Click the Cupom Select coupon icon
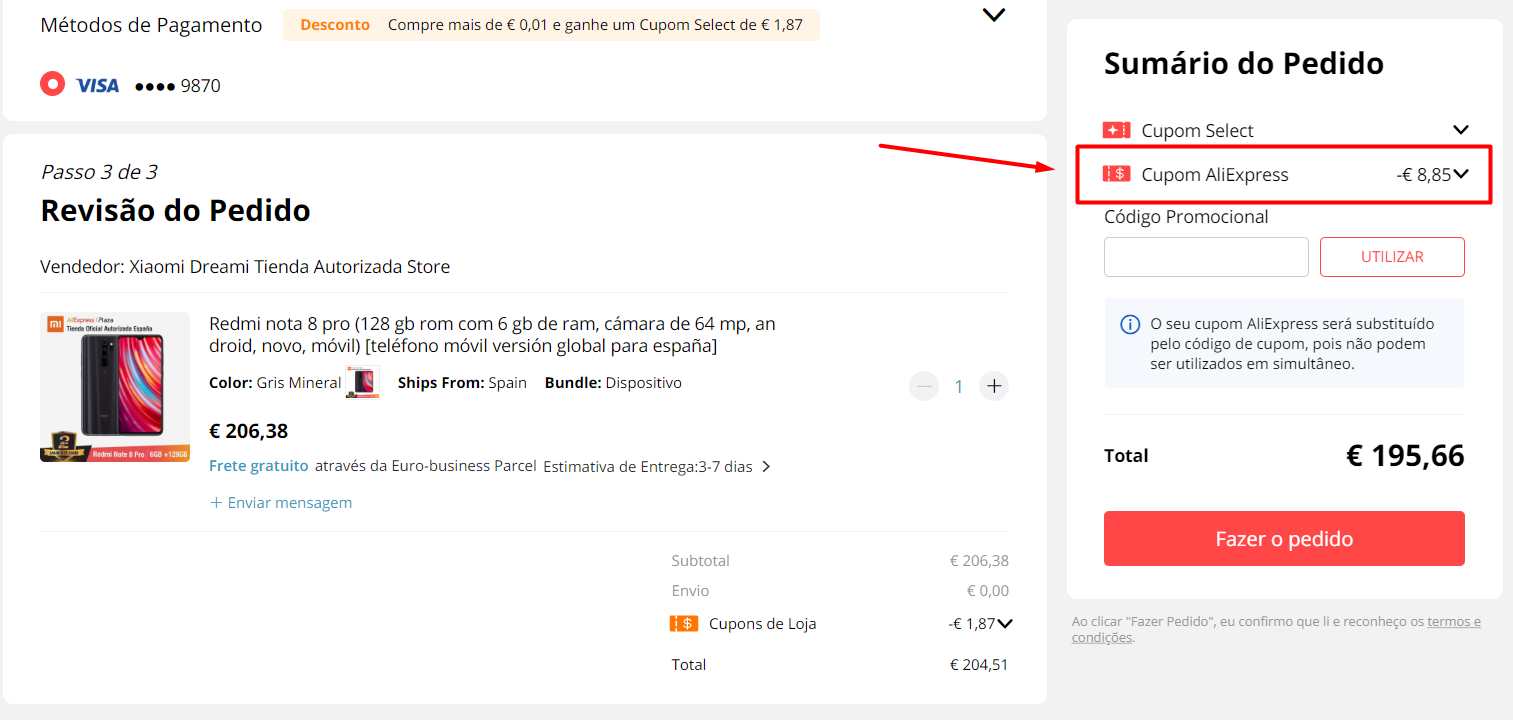1513x720 pixels. 1116,130
